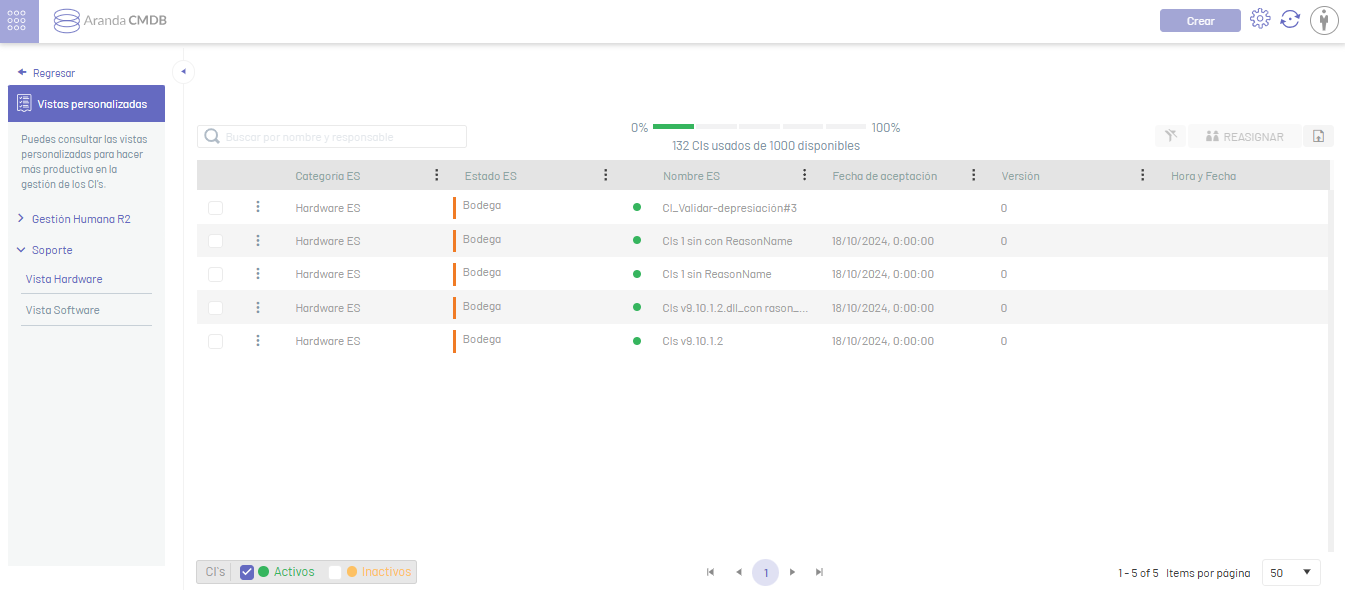Select checkbox for CIs v9.10.1.2 row
1345x590 pixels.
[x=215, y=341]
